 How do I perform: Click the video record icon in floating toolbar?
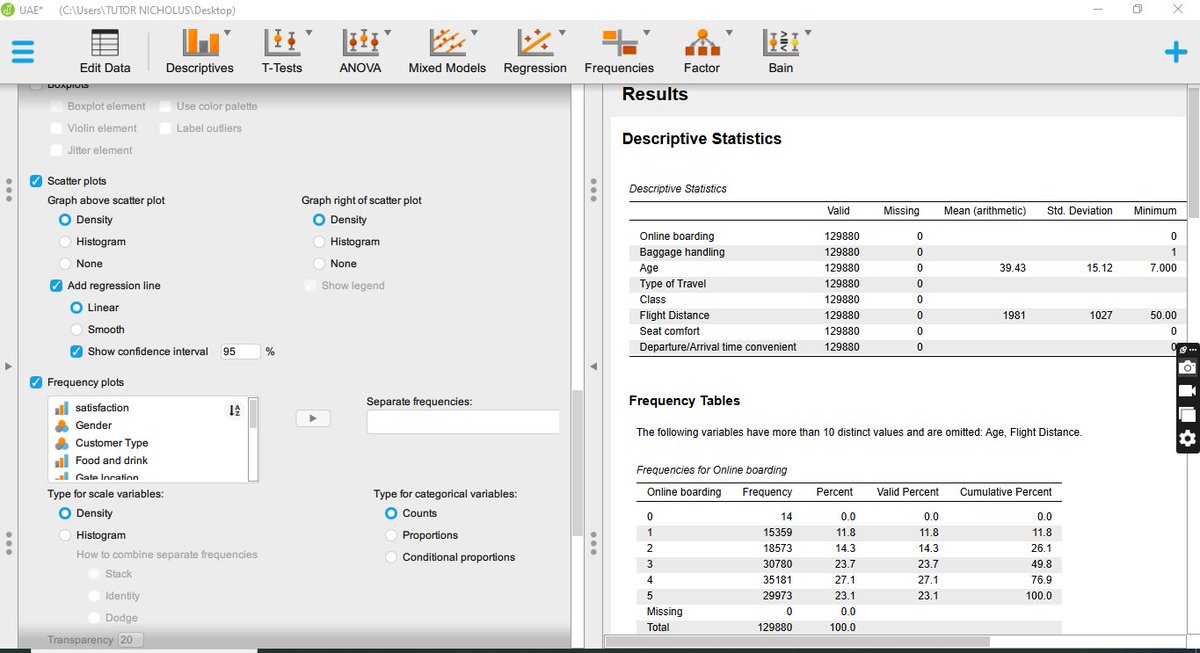1187,390
